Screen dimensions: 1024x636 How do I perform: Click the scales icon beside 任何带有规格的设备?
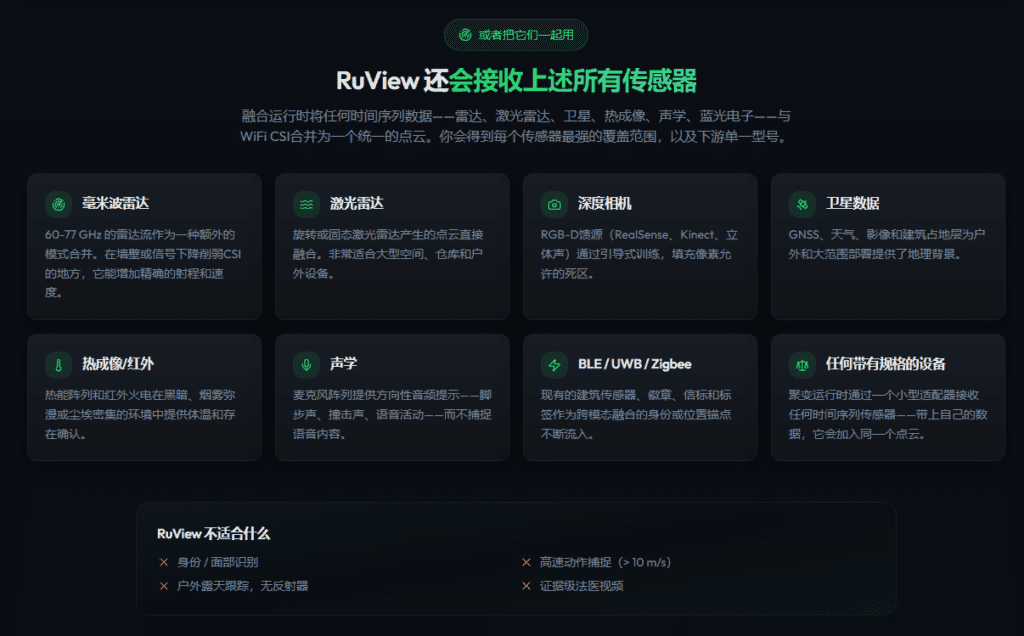[802, 364]
